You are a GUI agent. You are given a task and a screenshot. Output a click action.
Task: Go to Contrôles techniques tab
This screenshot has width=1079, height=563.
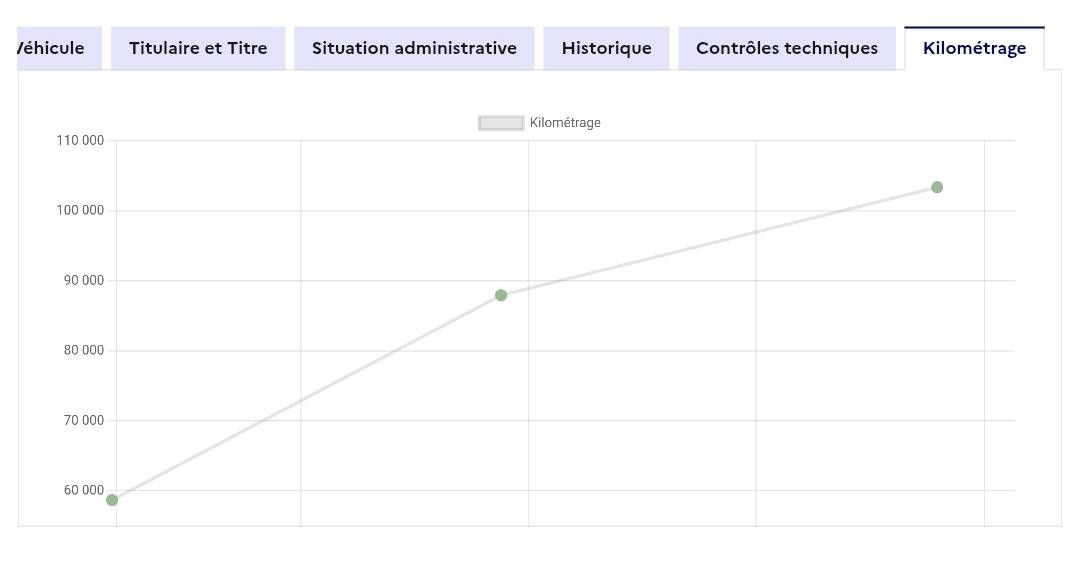point(787,48)
